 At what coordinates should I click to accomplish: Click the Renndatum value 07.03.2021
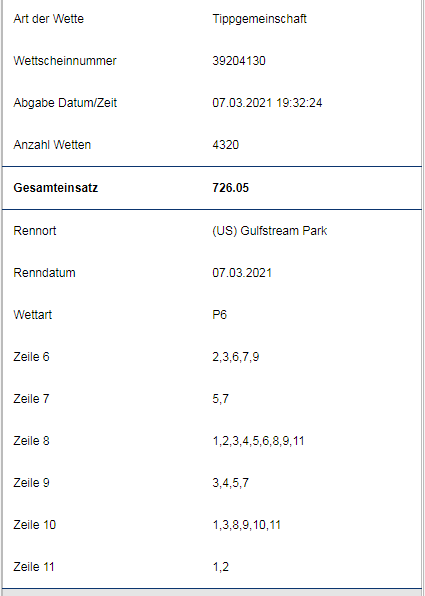(242, 273)
